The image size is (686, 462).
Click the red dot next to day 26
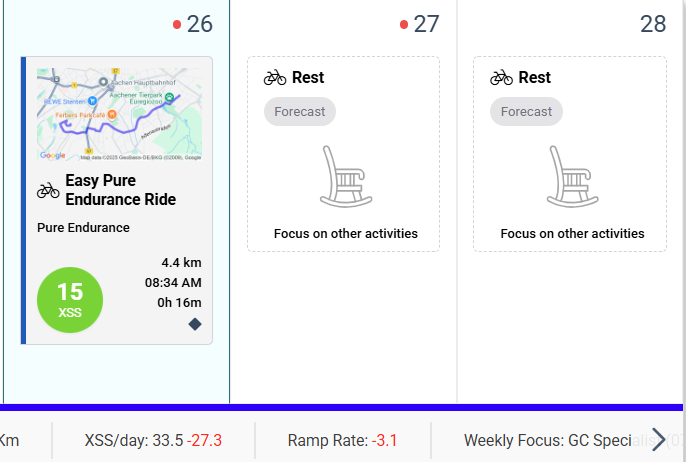click(x=177, y=24)
